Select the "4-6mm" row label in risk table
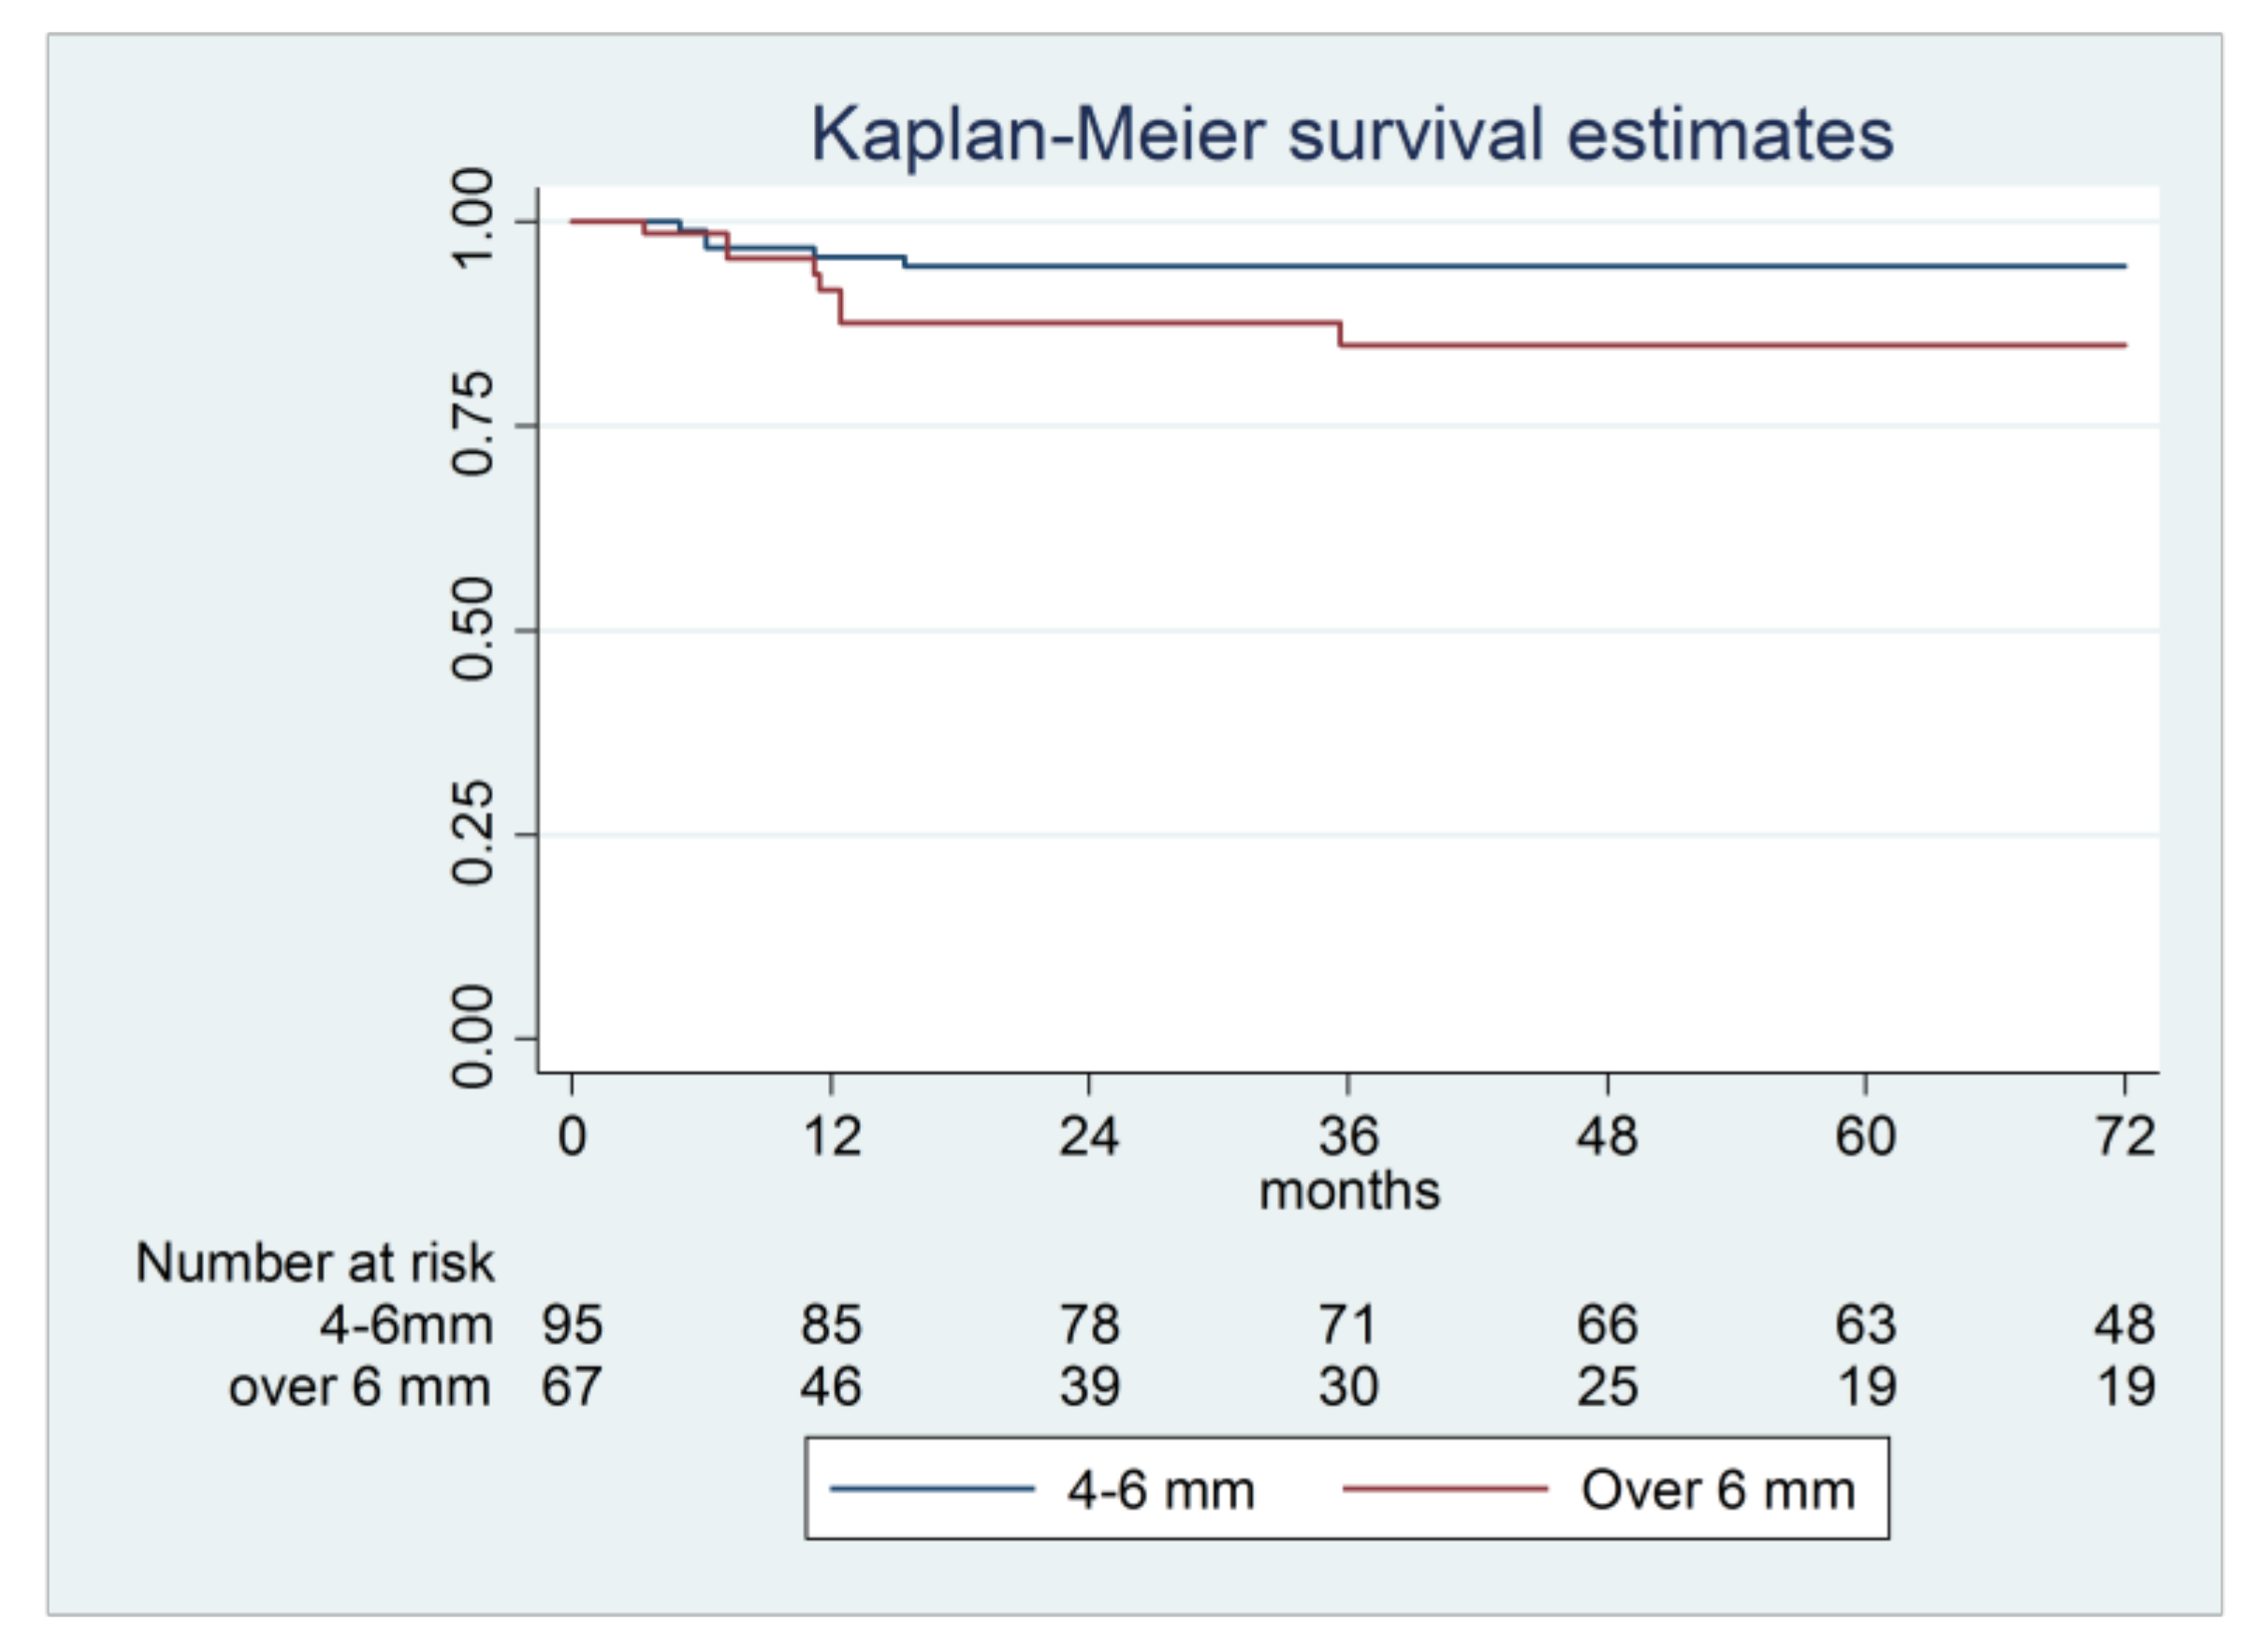 (406, 1325)
